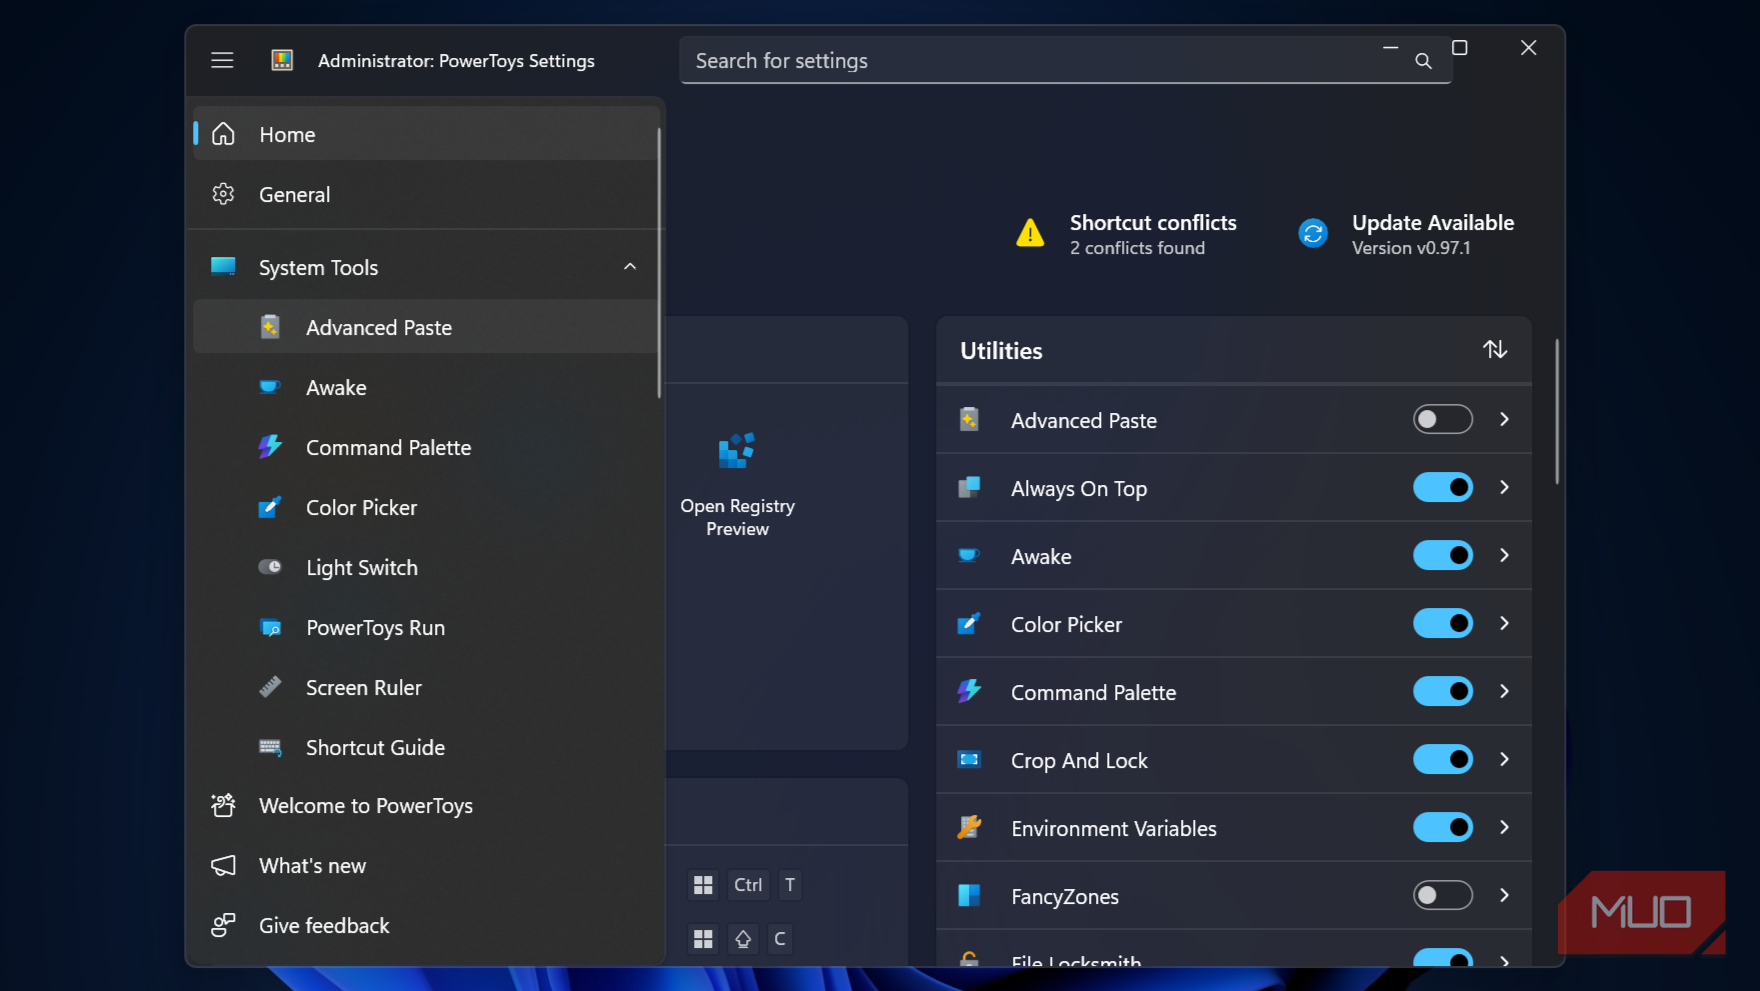Open Advanced Paste settings via its chevron
The width and height of the screenshot is (1760, 991).
click(x=1504, y=419)
